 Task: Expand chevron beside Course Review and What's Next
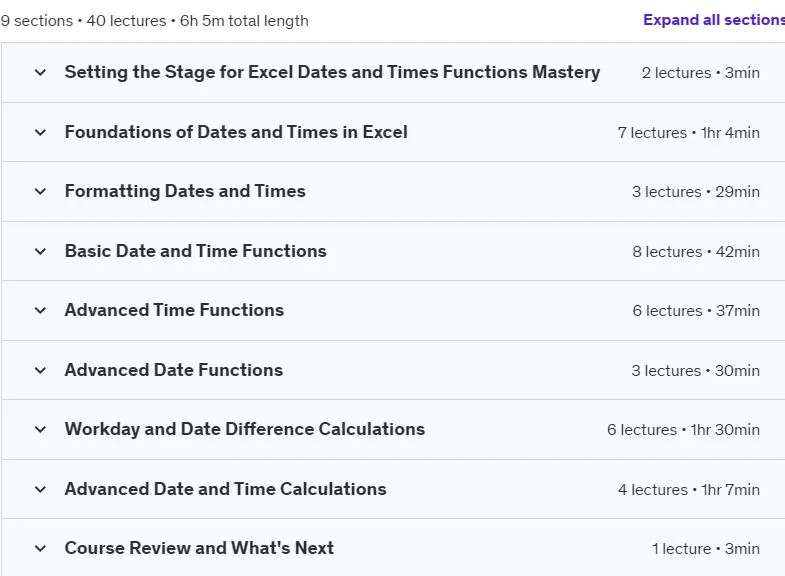coord(40,548)
